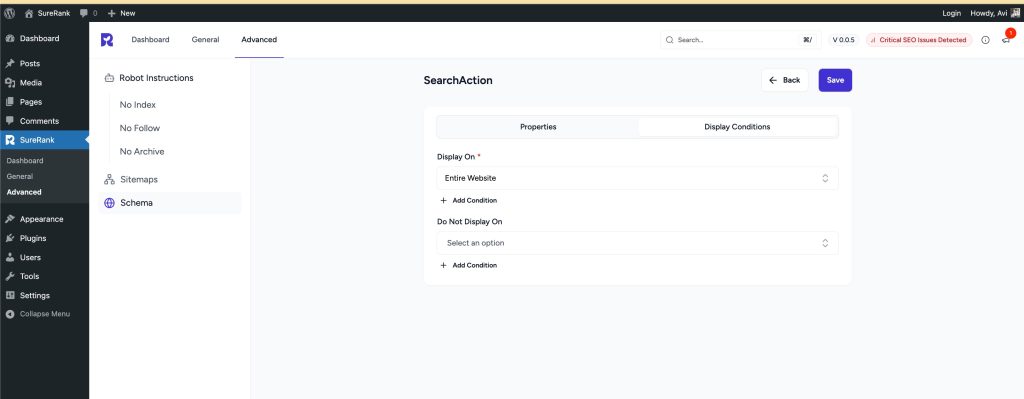
Task: Open the Do Not Display On dropdown
Action: coord(637,243)
